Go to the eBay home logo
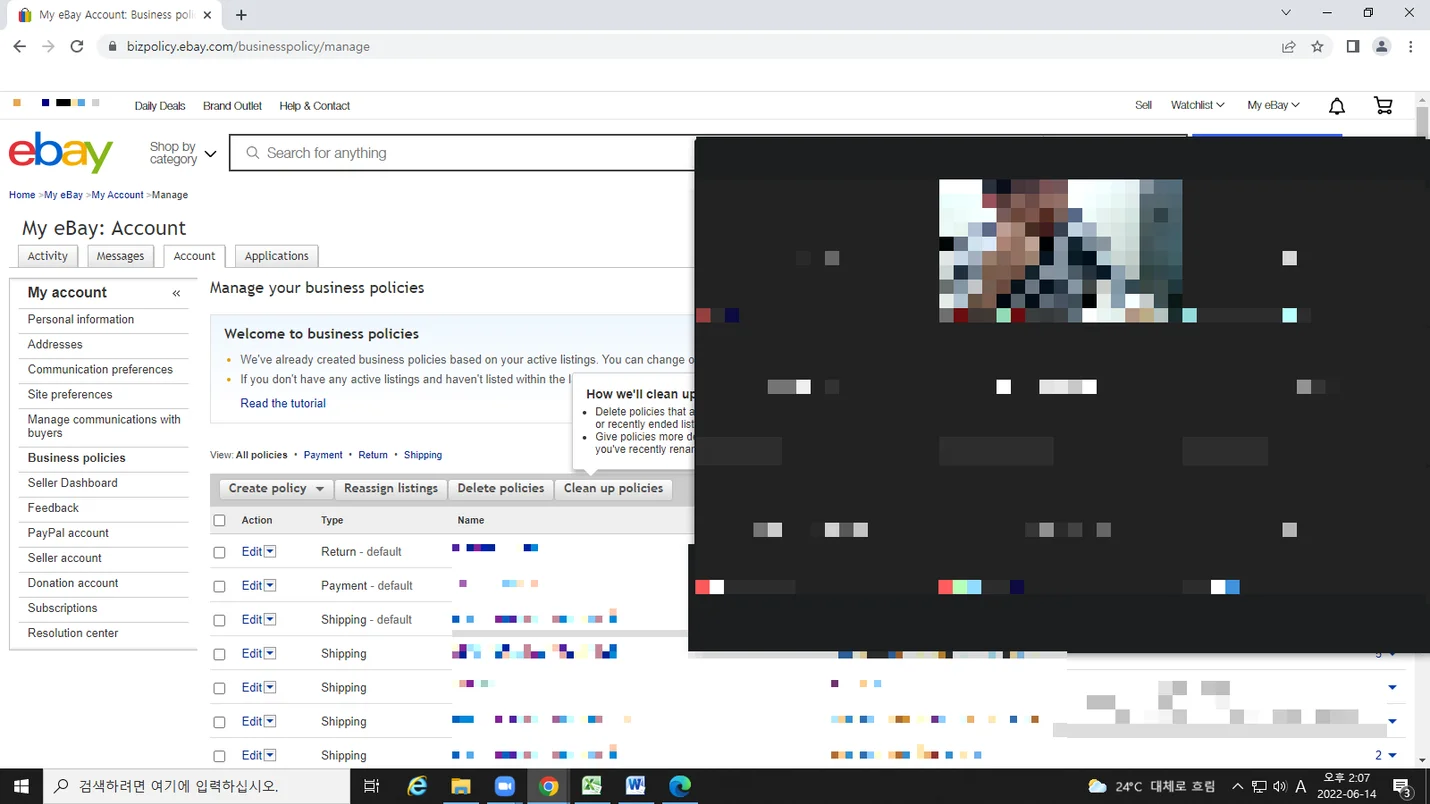 (x=61, y=153)
